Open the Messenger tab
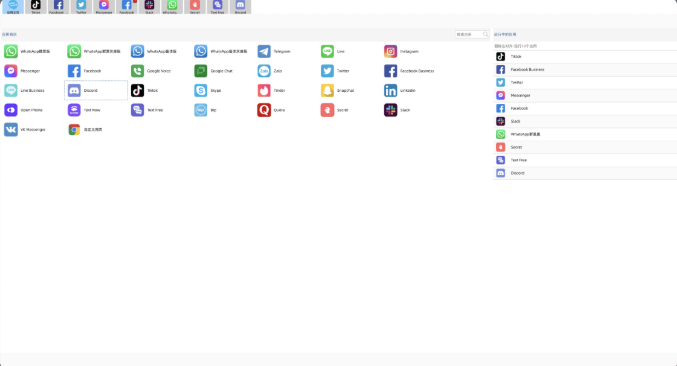 tap(104, 7)
